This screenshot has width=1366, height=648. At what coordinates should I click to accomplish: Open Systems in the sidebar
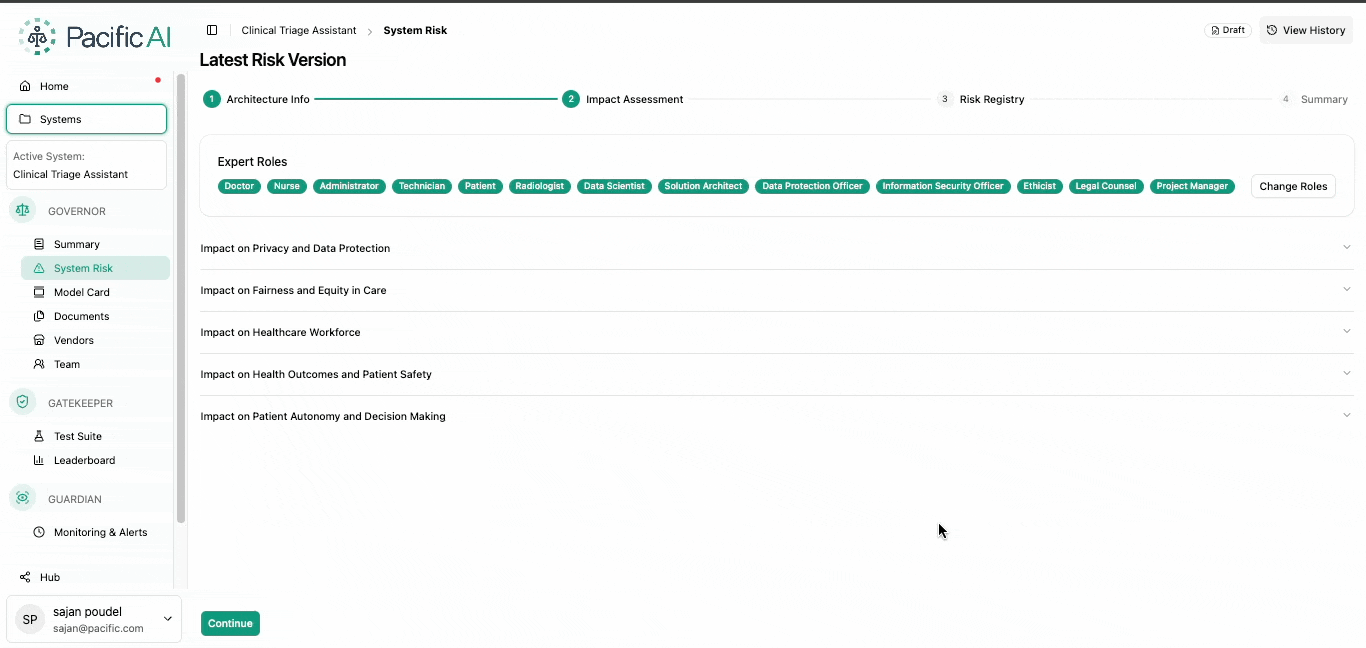coord(87,119)
